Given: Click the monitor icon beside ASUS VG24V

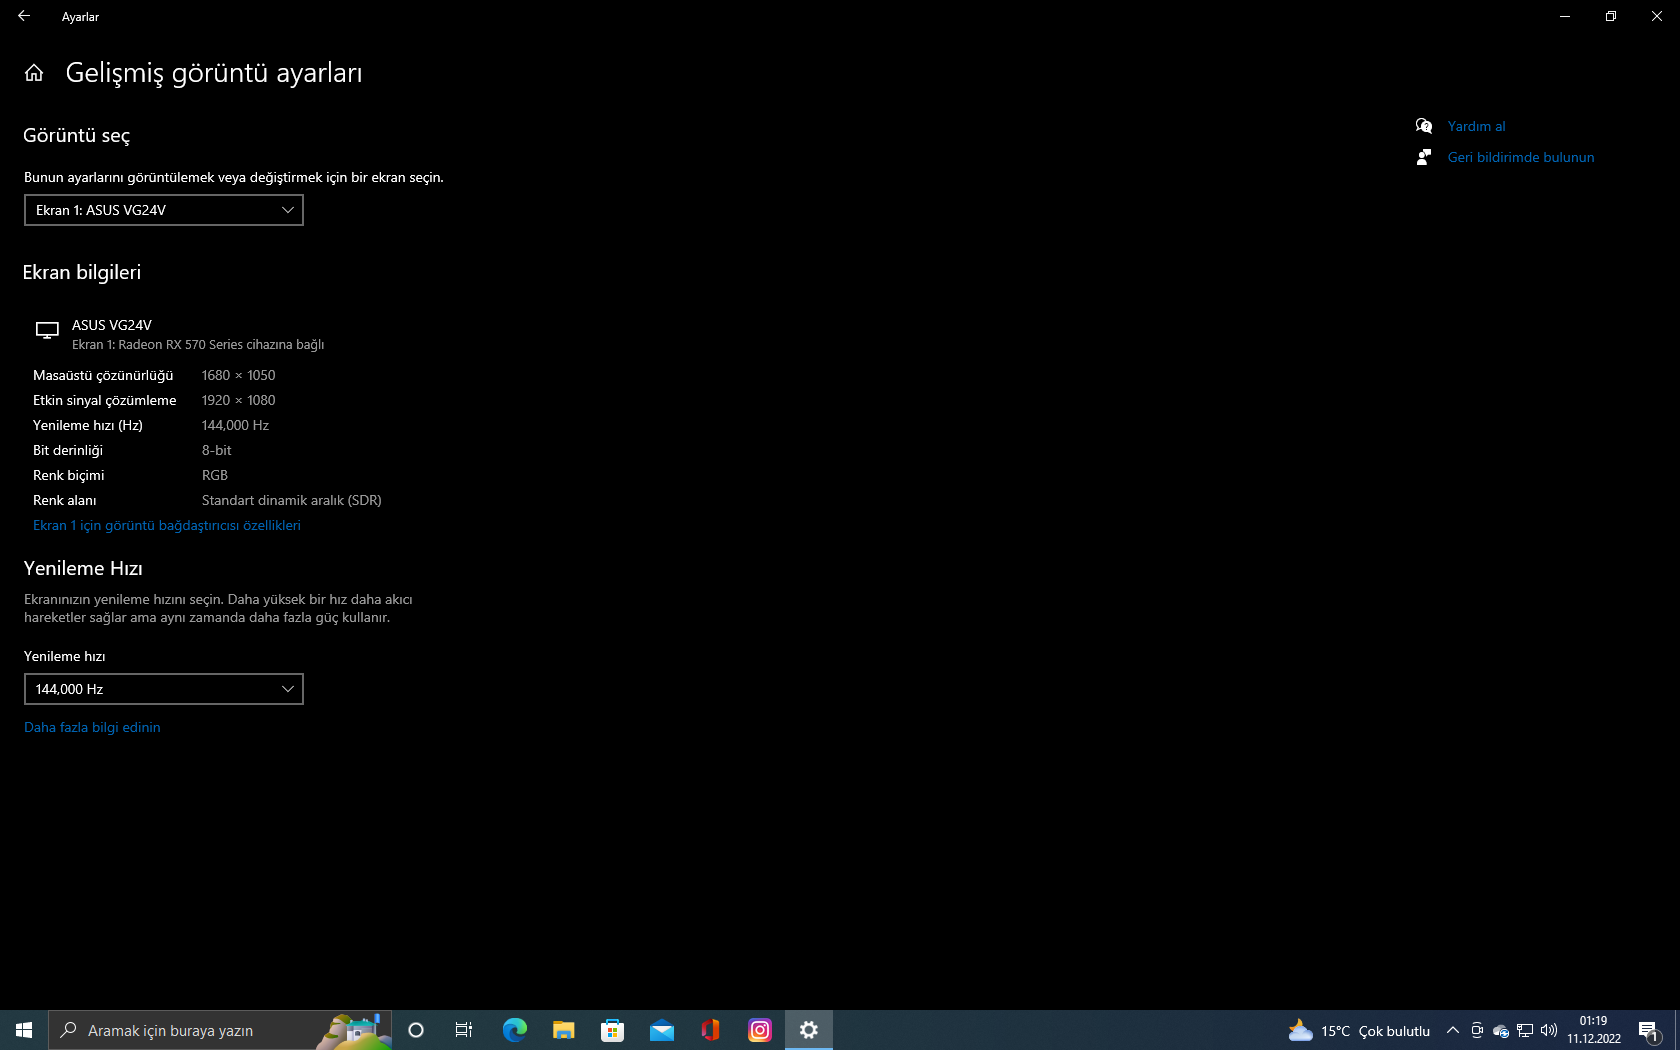Looking at the screenshot, I should (x=47, y=330).
